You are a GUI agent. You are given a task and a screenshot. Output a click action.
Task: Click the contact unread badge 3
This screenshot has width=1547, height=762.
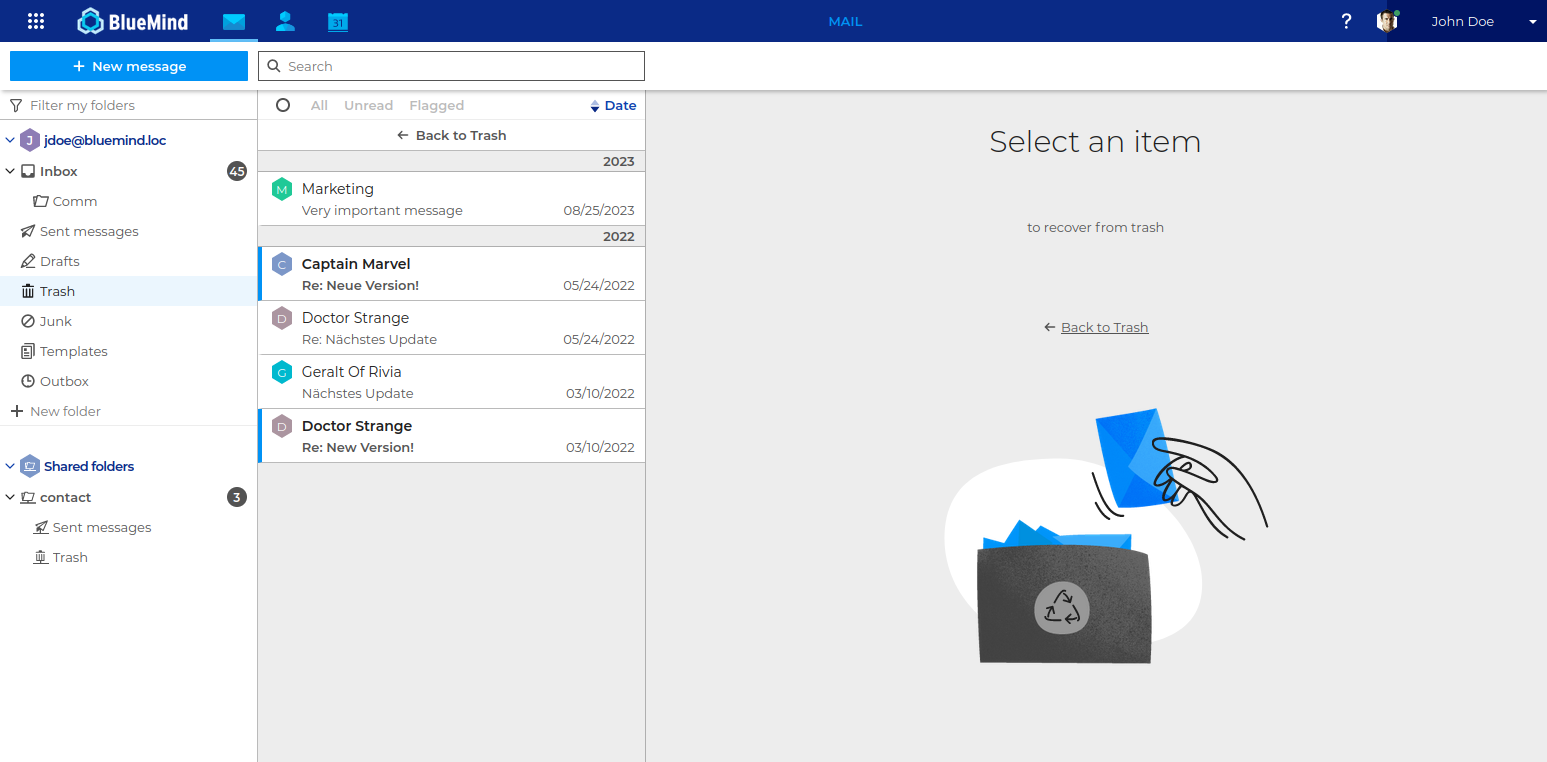237,497
